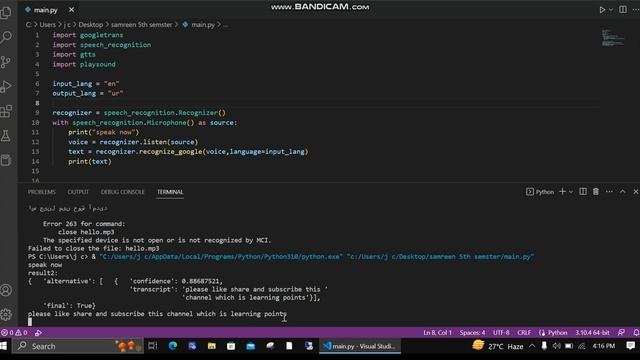Open the terminal panel more actions menu
The height and width of the screenshot is (360, 640).
click(x=609, y=191)
